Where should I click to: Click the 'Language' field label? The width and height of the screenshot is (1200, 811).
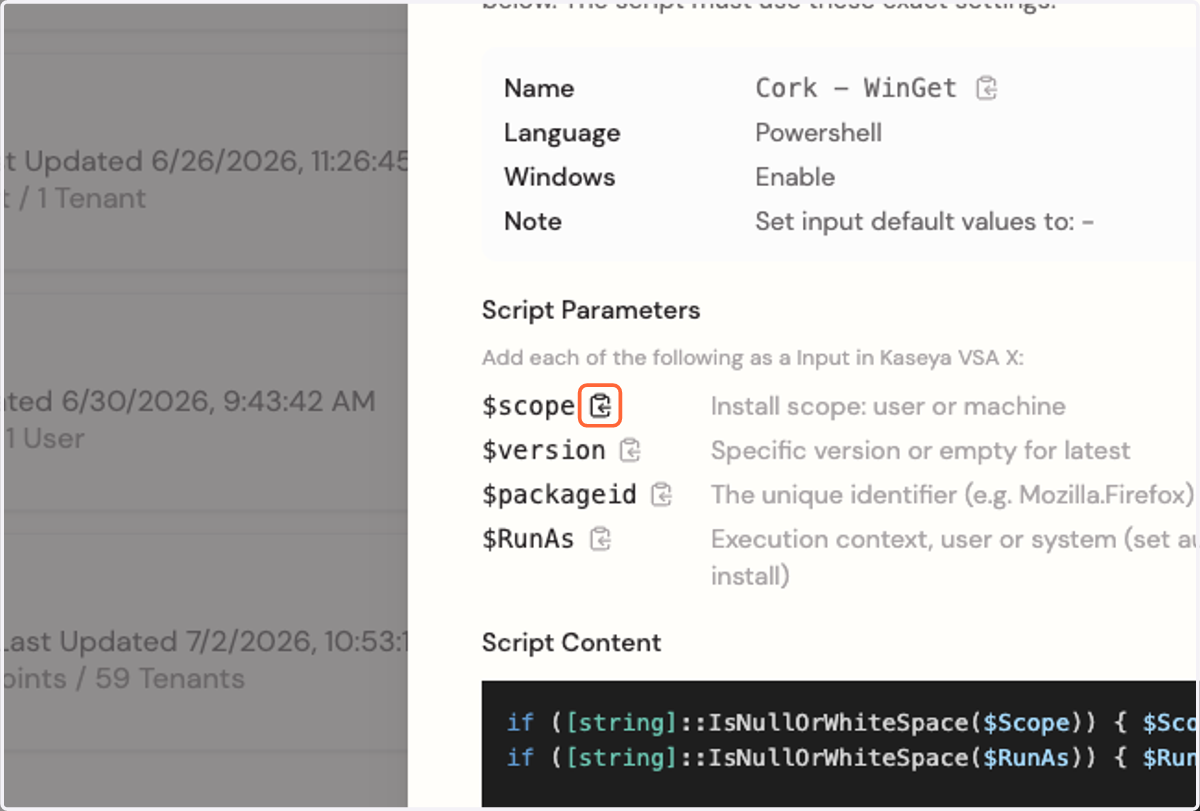[562, 133]
